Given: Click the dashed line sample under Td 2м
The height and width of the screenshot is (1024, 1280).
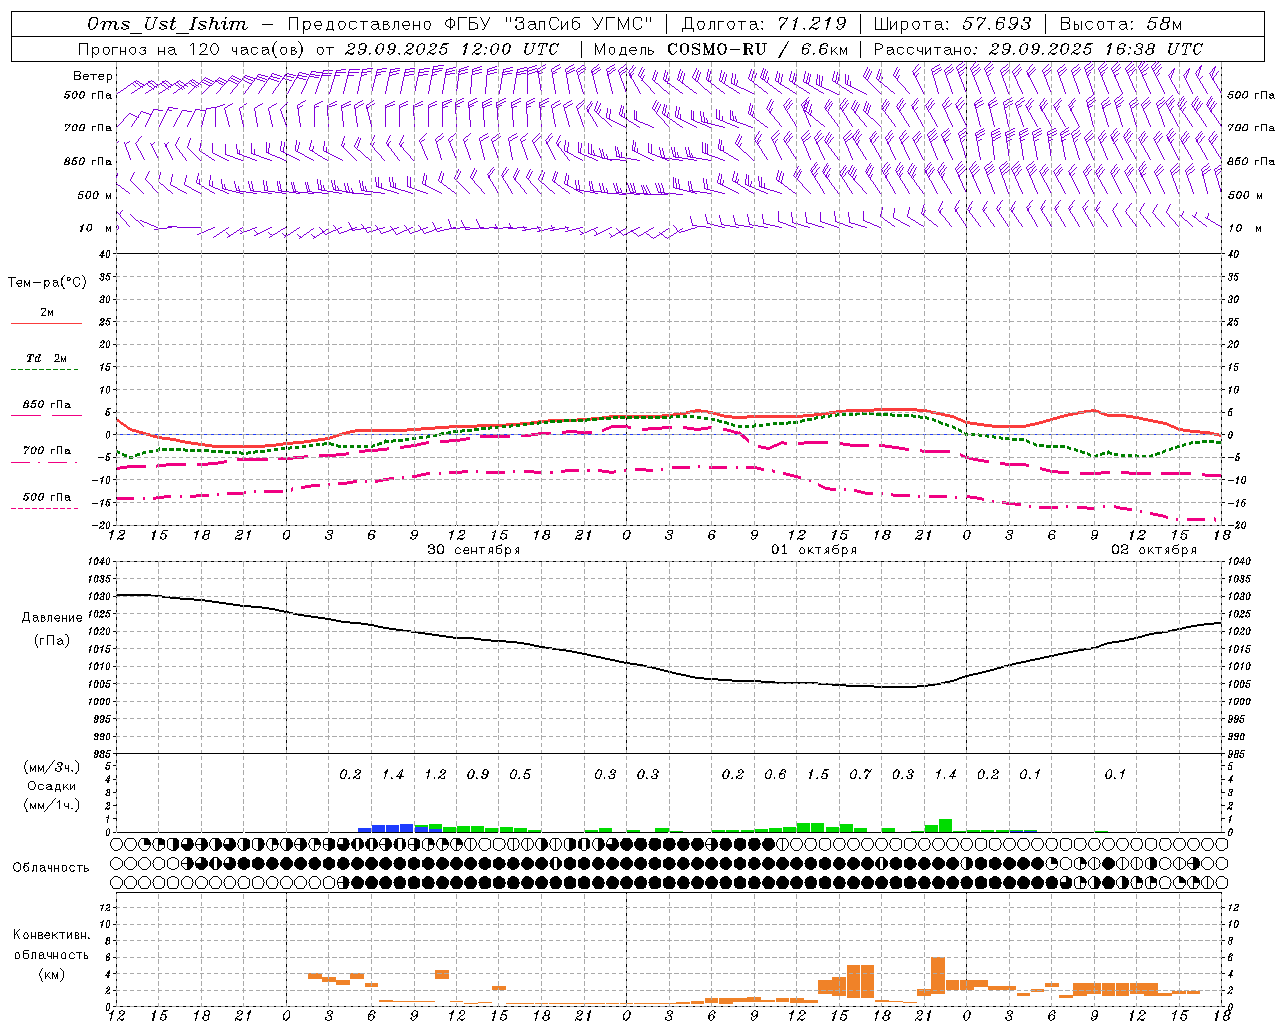Looking at the screenshot, I should coord(46,370).
